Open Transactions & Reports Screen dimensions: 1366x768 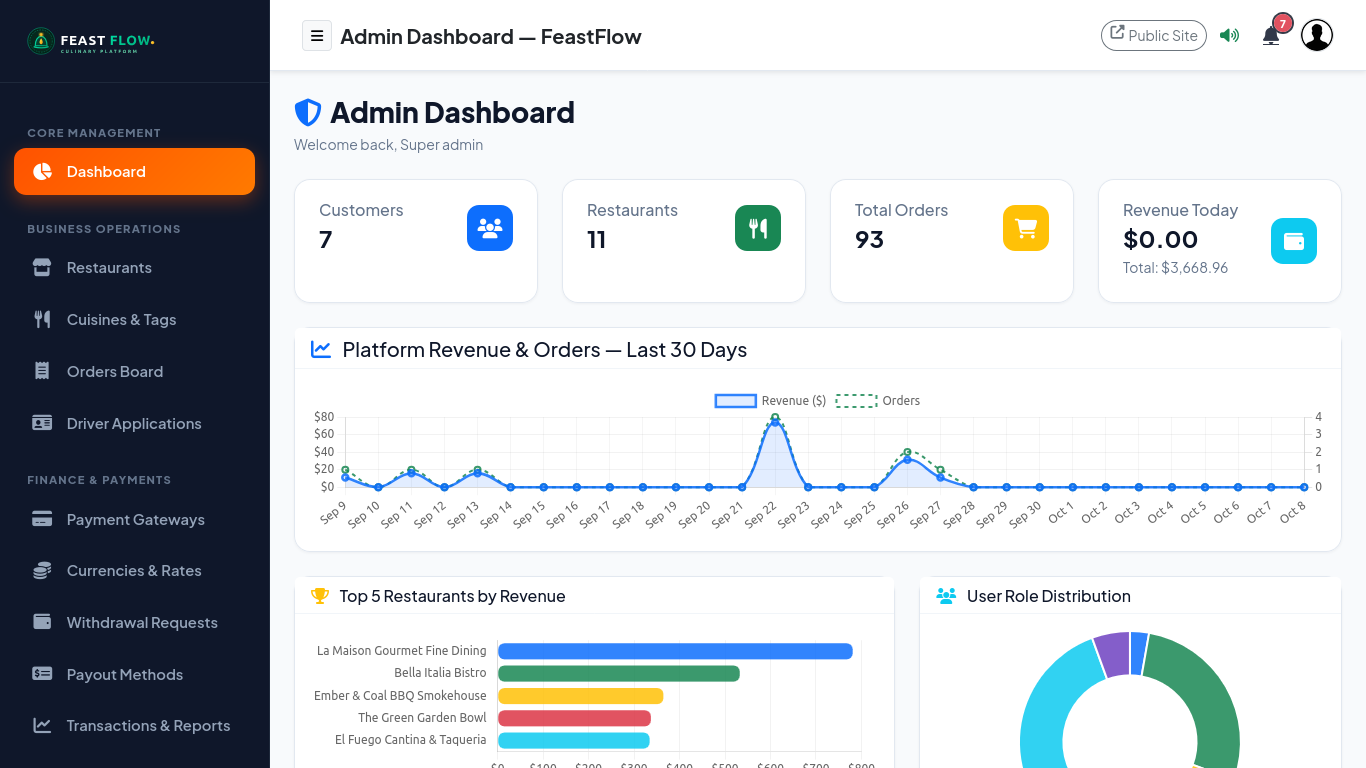pos(134,726)
